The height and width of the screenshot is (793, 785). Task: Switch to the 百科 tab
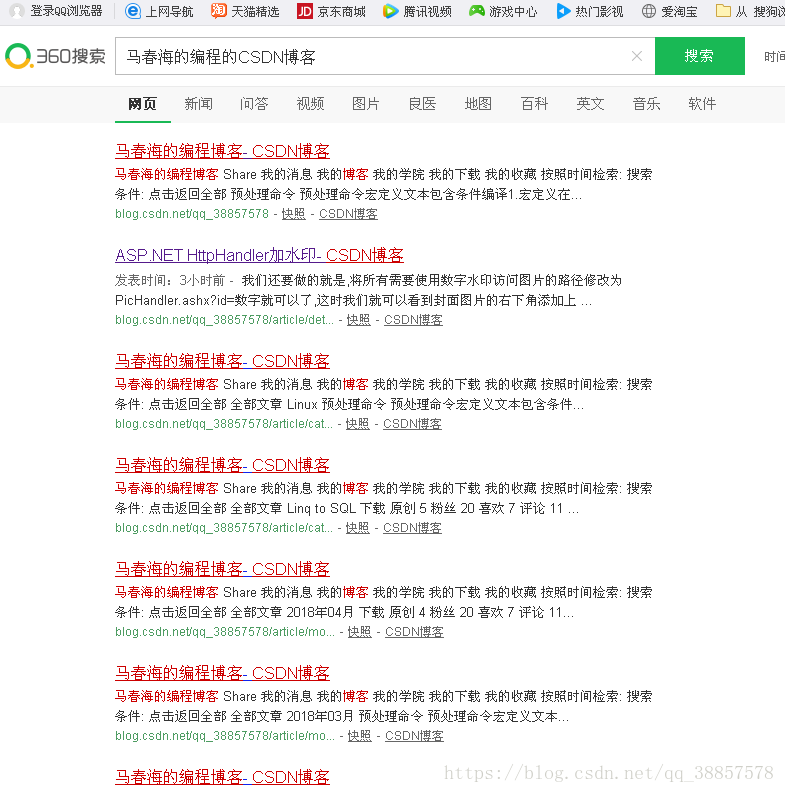point(534,104)
